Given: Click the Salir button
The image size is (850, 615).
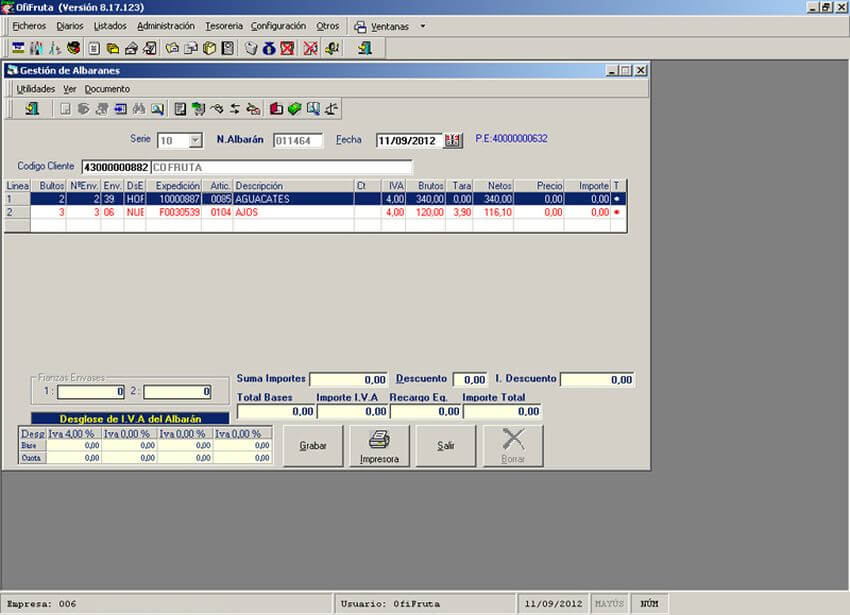Looking at the screenshot, I should [446, 446].
